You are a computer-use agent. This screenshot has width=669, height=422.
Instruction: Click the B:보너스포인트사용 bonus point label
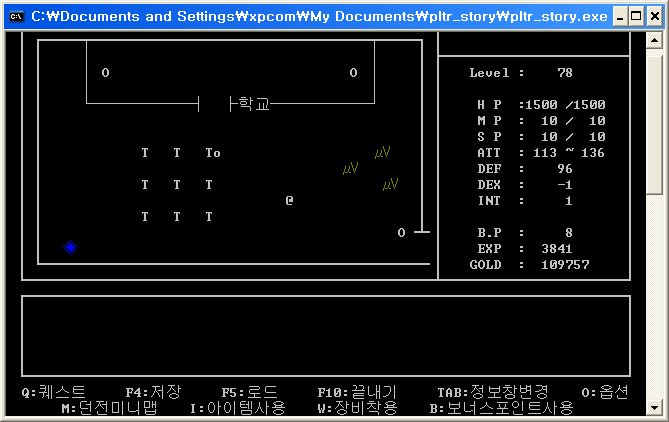coord(501,408)
